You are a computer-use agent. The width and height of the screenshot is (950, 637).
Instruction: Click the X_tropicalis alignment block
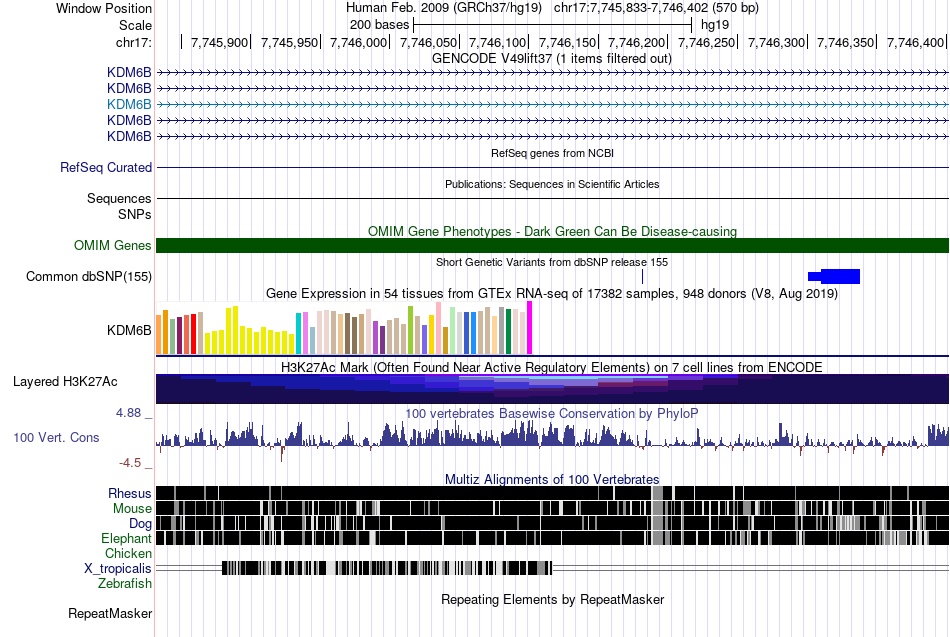click(387, 568)
